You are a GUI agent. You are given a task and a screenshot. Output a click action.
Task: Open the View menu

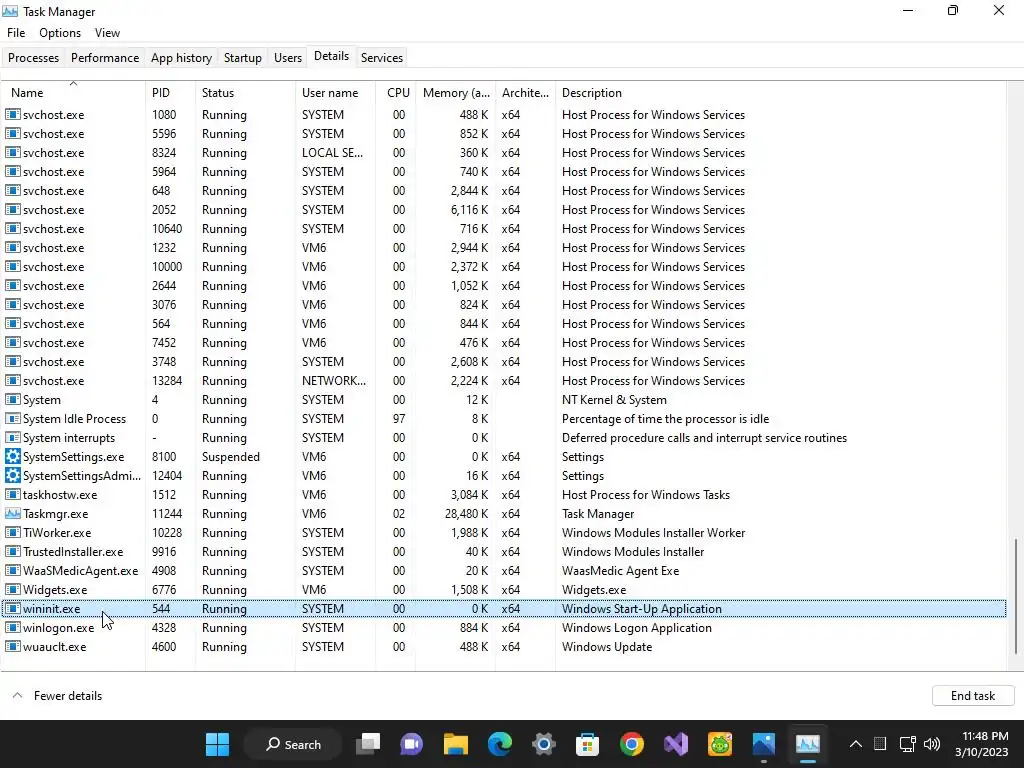coord(107,33)
